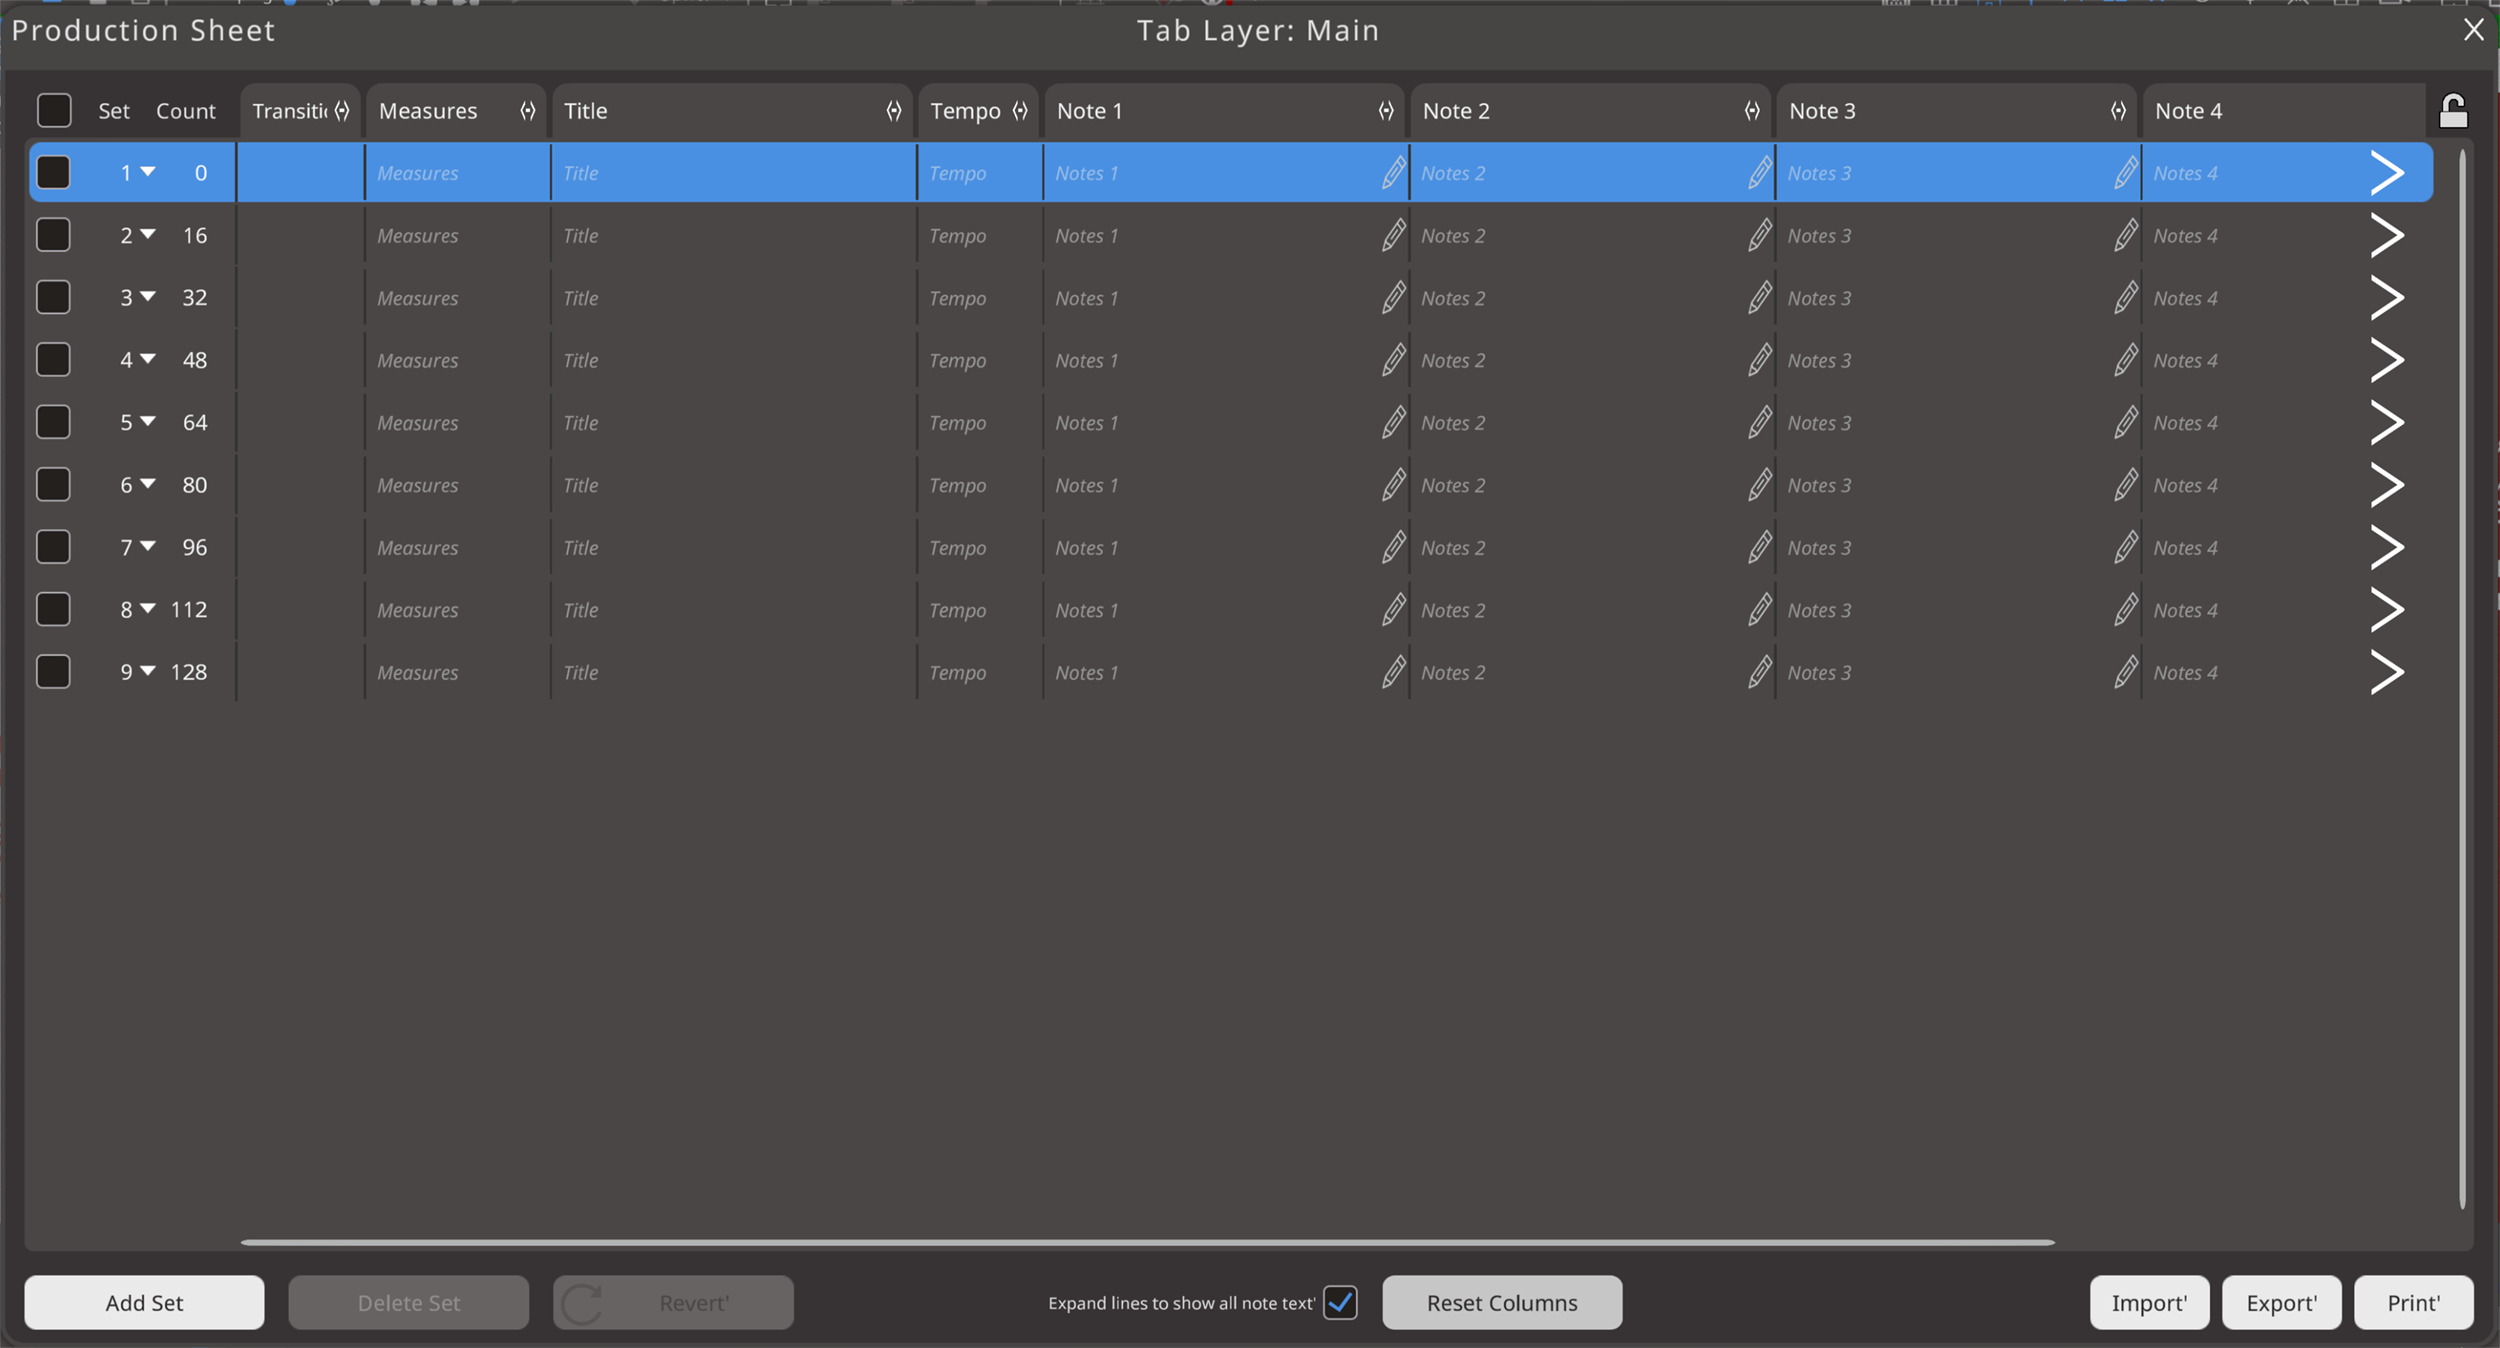Image resolution: width=2500 pixels, height=1348 pixels.
Task: Check the select-all checkbox in header
Action: 54,110
